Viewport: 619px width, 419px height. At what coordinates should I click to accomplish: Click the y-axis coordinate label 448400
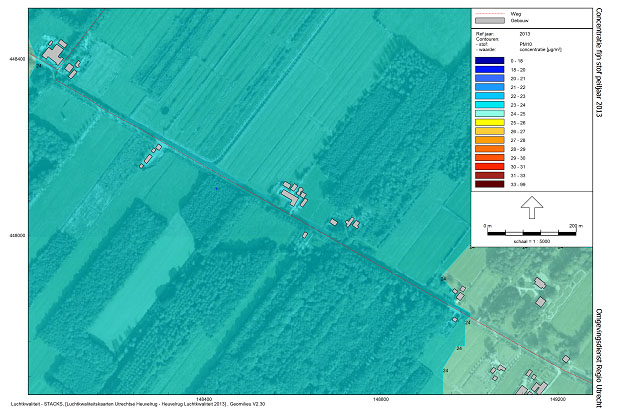tap(17, 59)
